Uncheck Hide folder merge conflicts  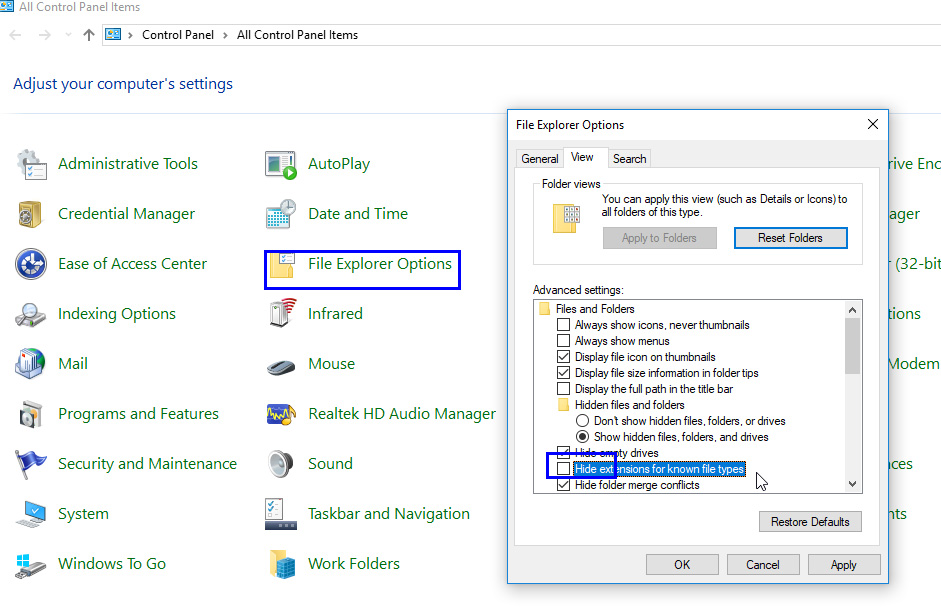click(564, 485)
